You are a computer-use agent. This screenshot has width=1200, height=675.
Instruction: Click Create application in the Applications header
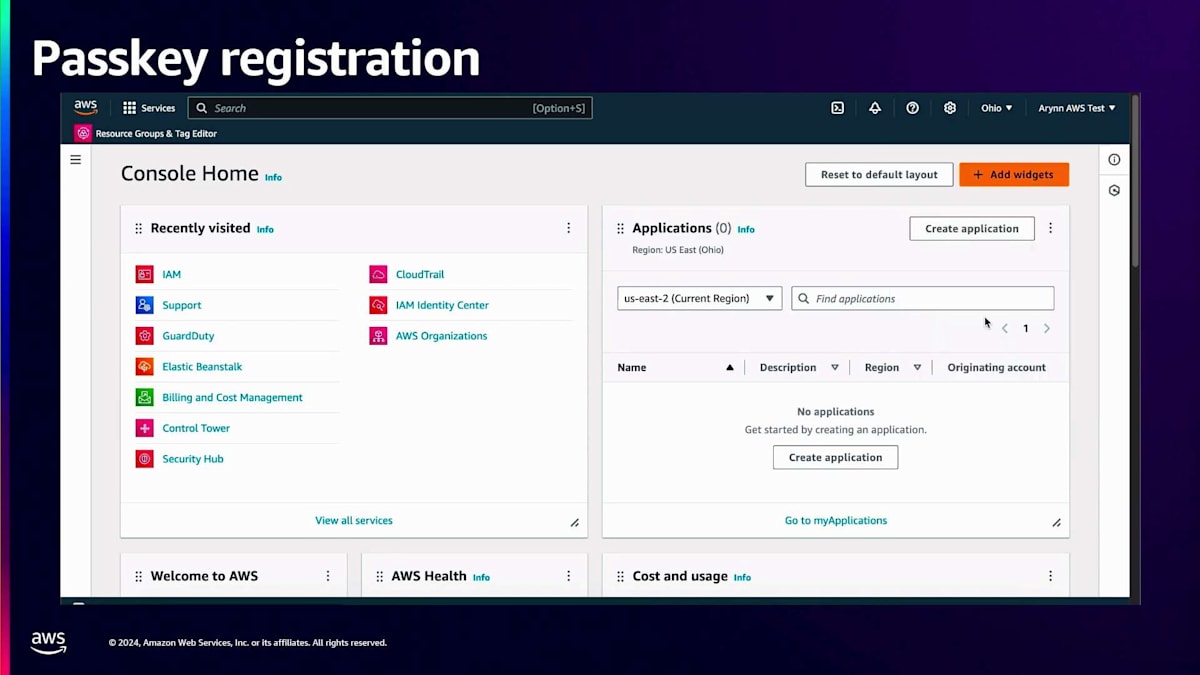pyautogui.click(x=971, y=228)
